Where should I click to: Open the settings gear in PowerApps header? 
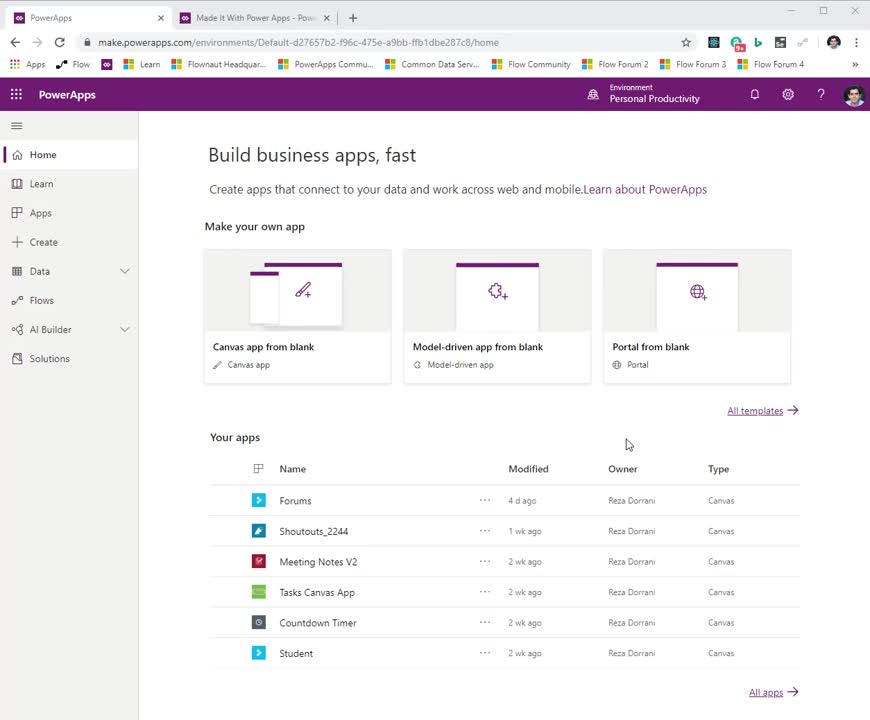788,94
